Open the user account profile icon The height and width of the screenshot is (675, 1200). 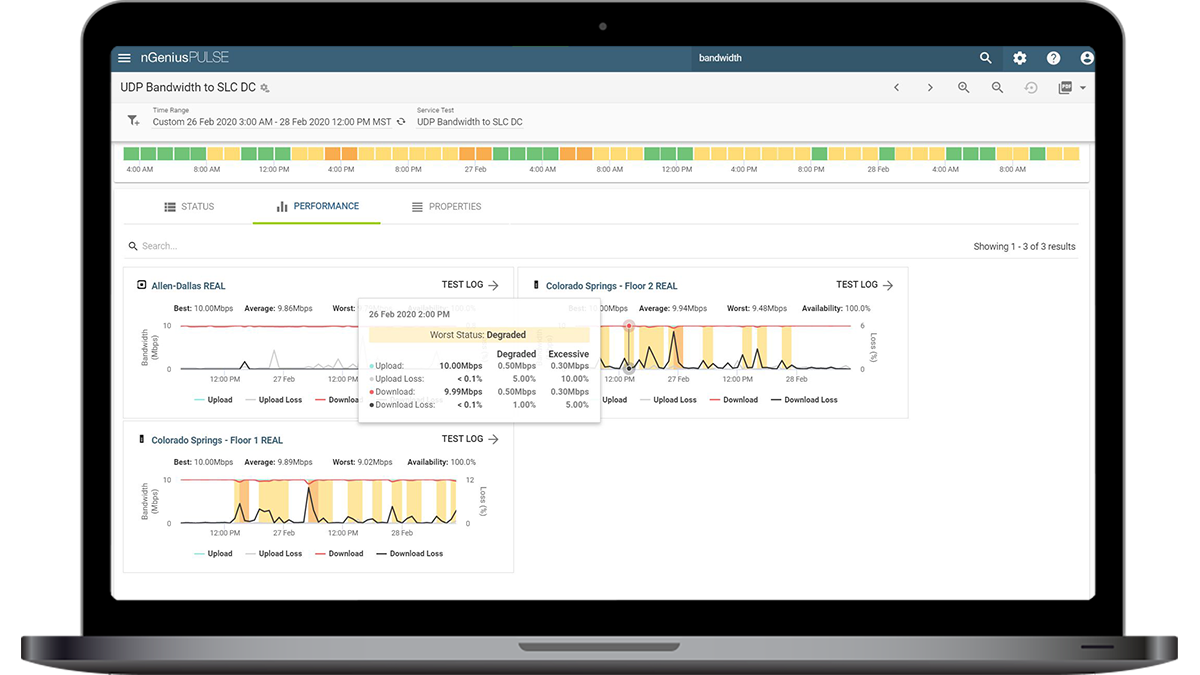click(1086, 58)
